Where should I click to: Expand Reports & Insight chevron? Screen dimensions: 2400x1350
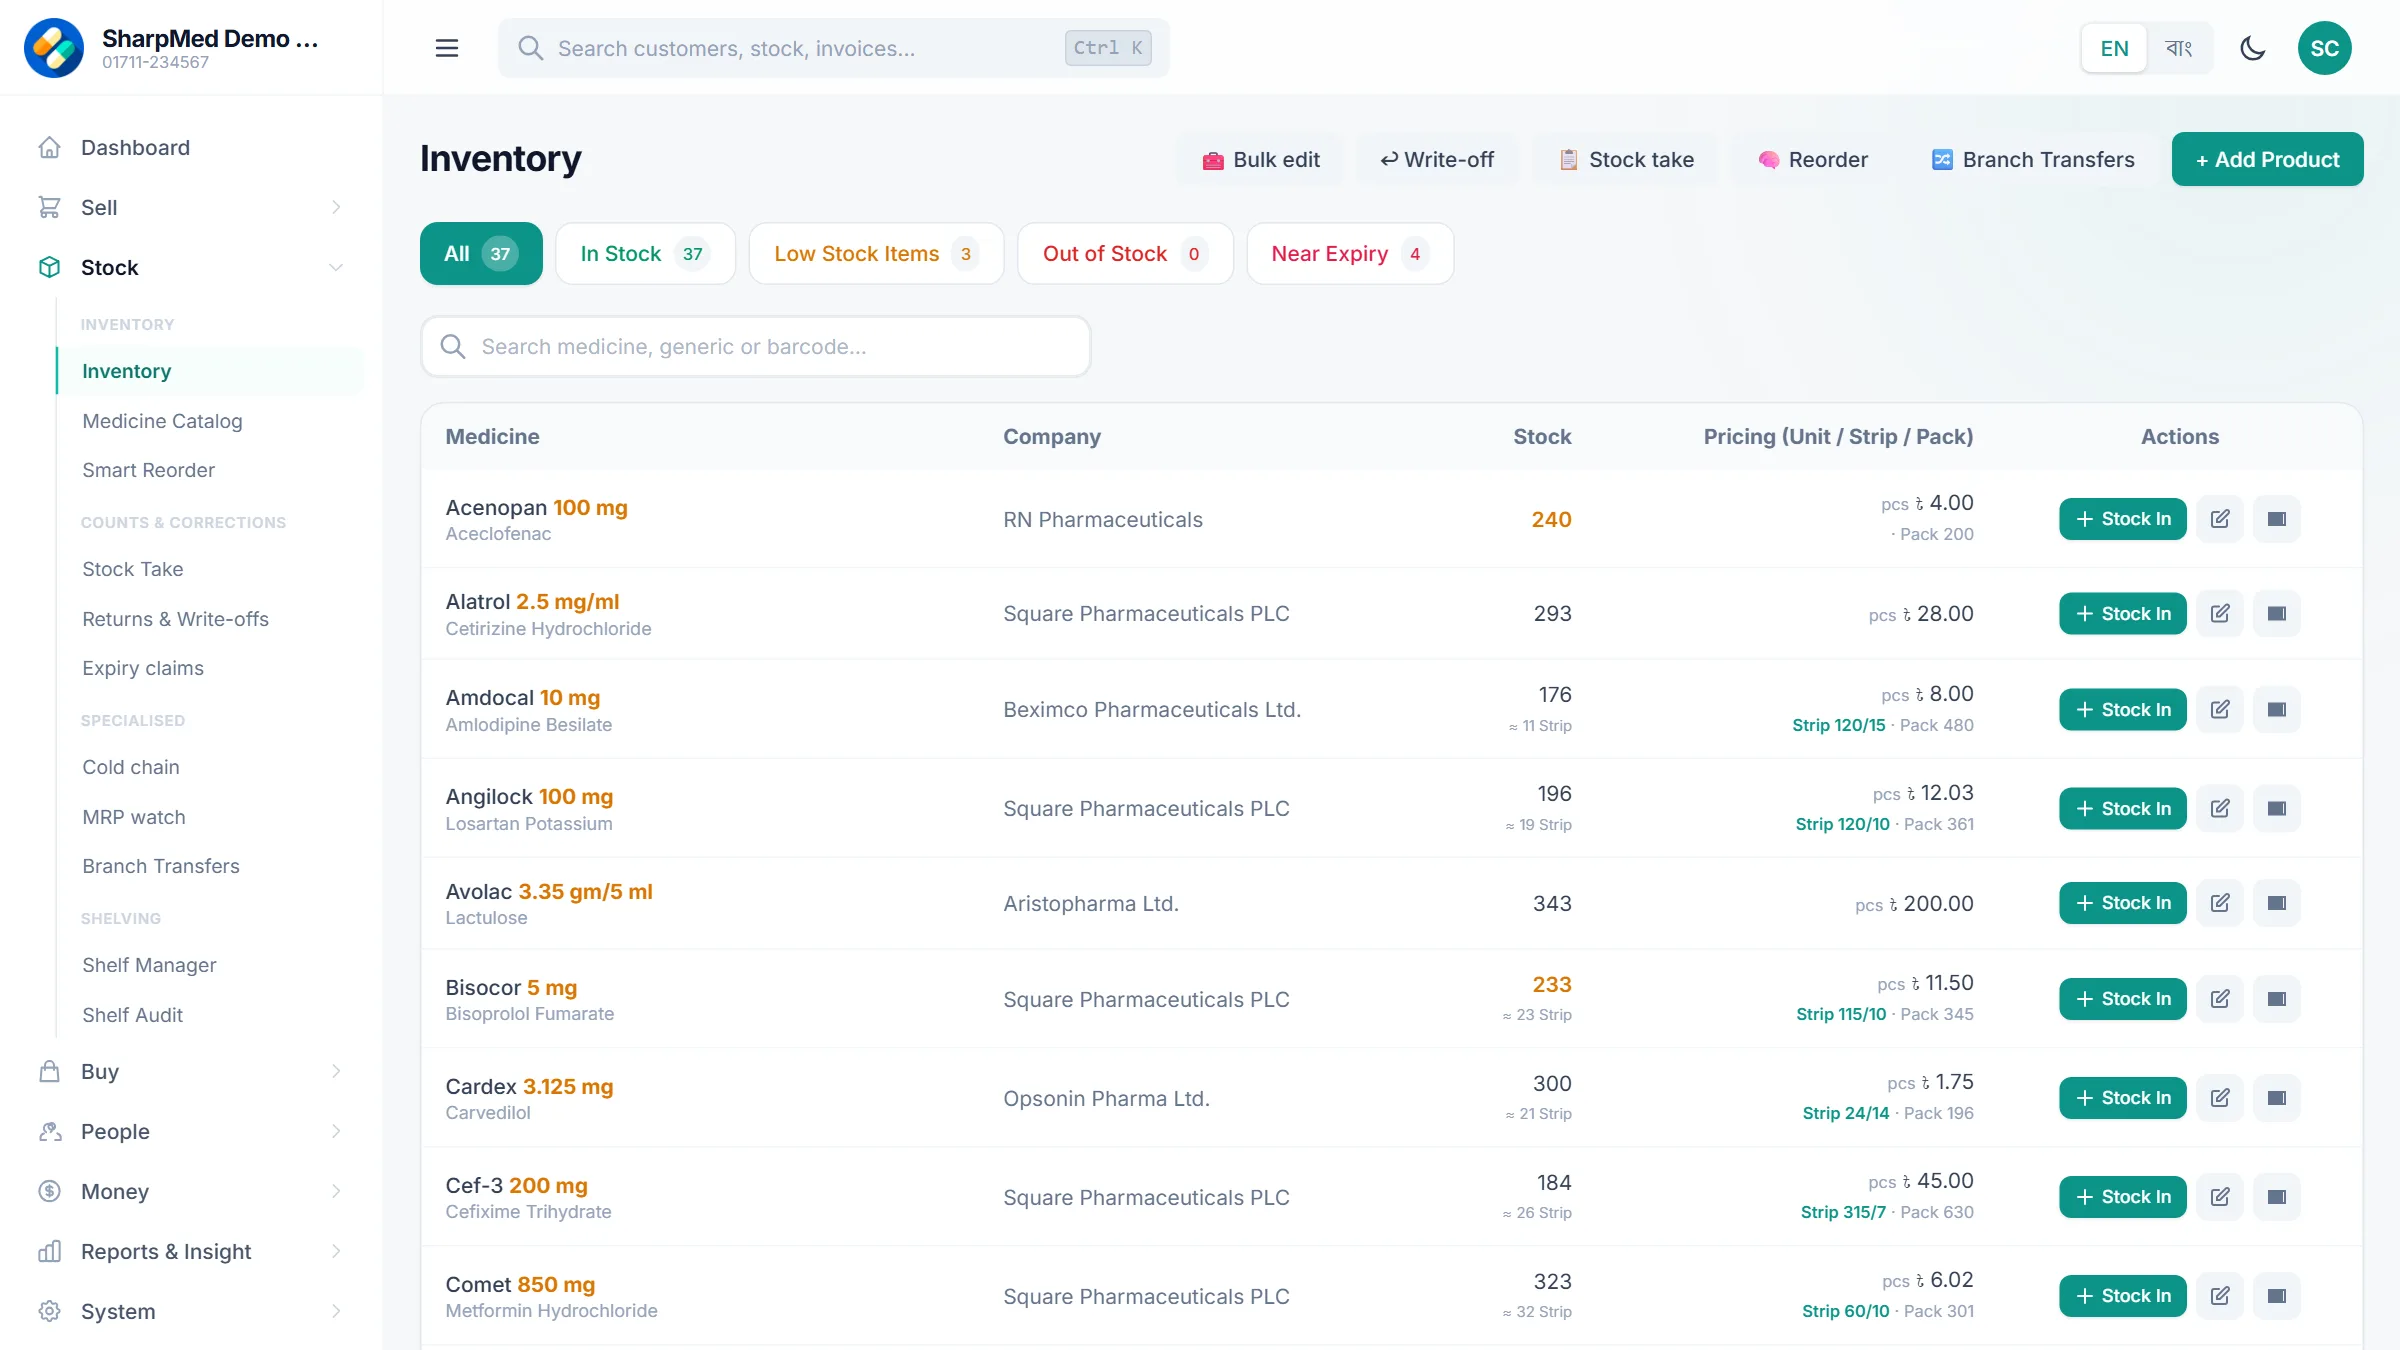tap(336, 1252)
